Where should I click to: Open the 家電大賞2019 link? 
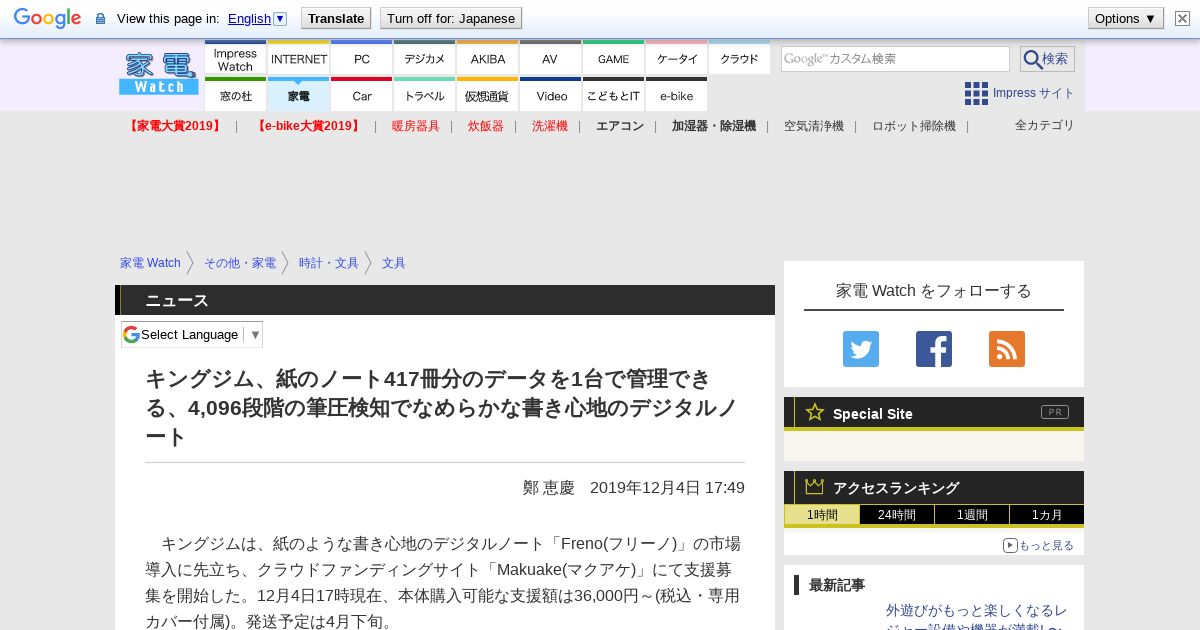coord(175,126)
